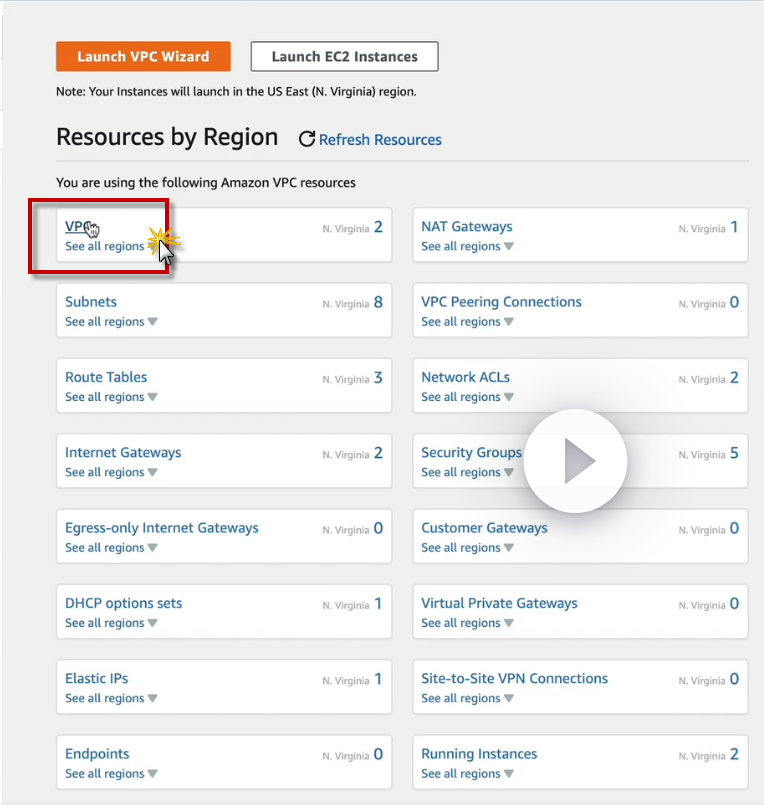This screenshot has width=764, height=805.
Task: Click the N. Virginia count 1 for DHCP options sets
Action: pos(378,604)
